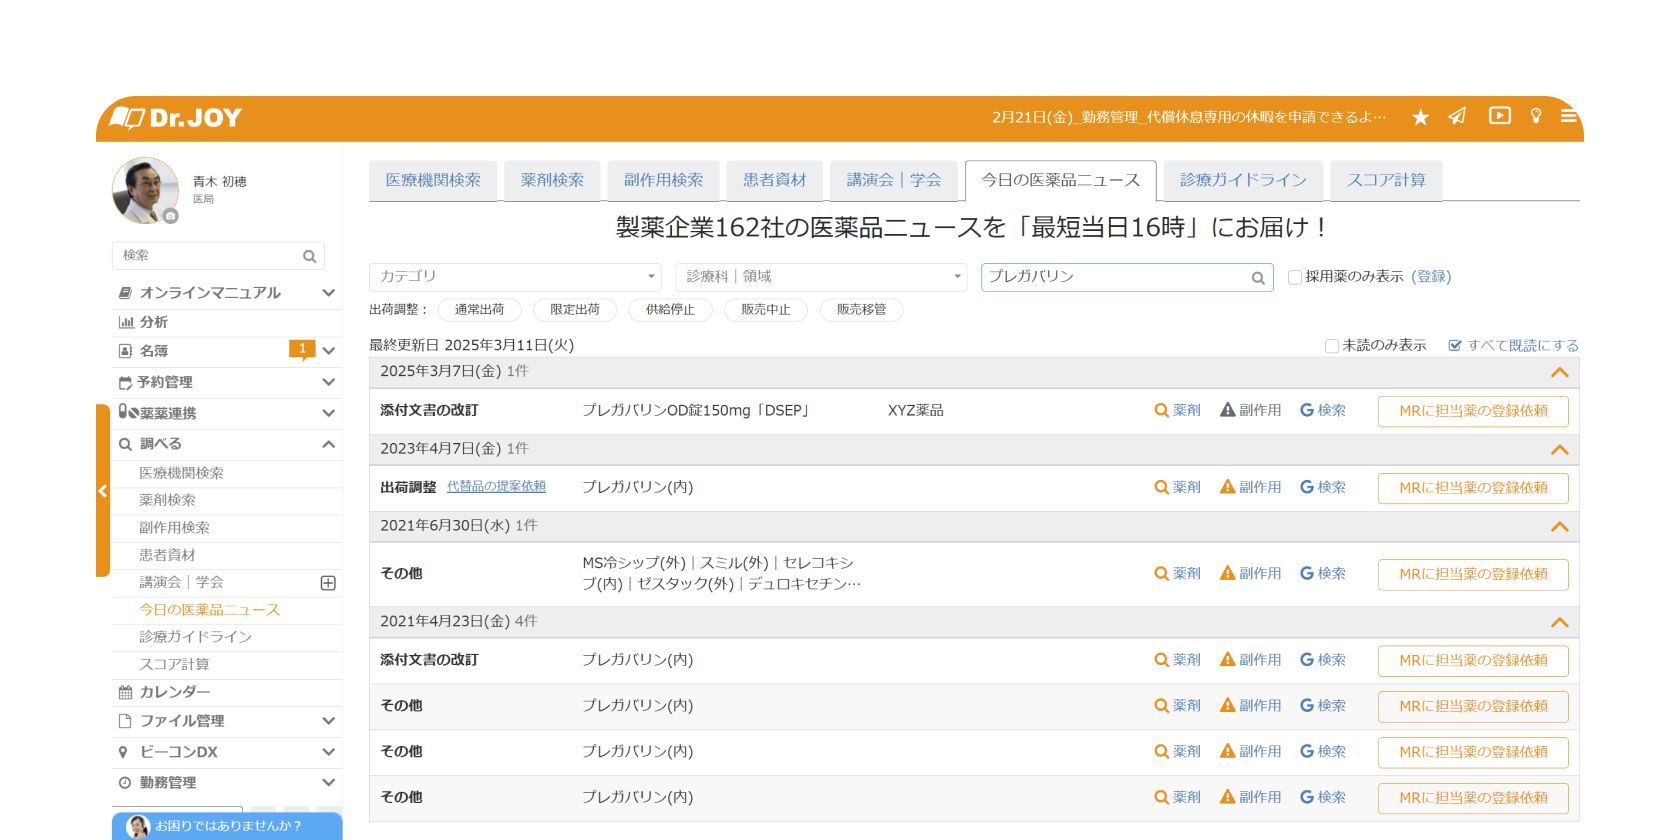Click Google 検索 in 出荷調整 row
The width and height of the screenshot is (1680, 840).
point(1323,487)
